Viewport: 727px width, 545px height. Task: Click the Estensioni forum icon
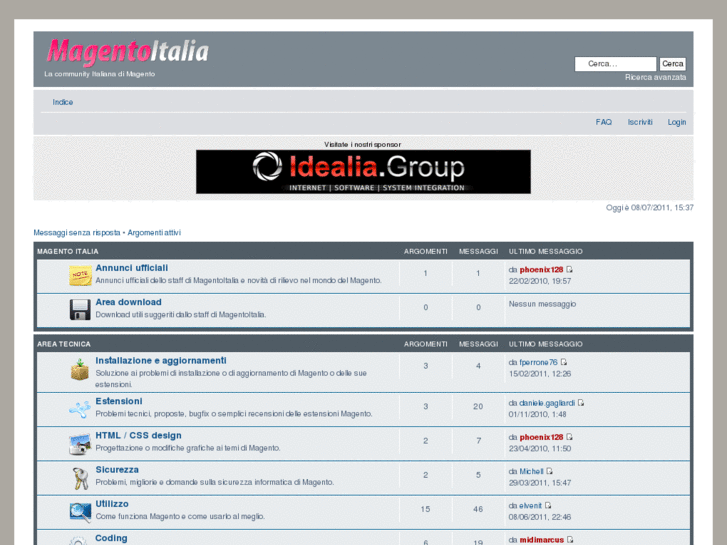pos(80,410)
